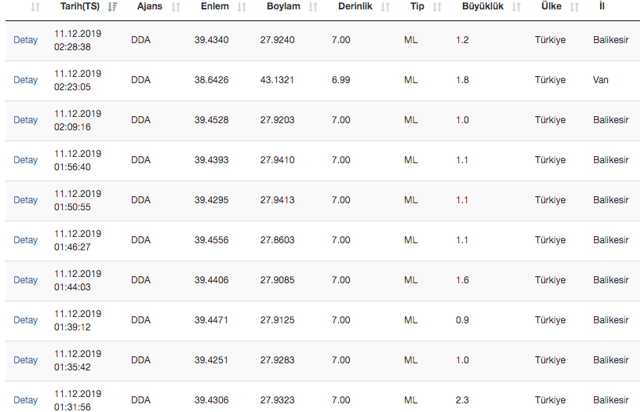This screenshot has width=640, height=412.
Task: Click Detay for the 01:50:55 row
Action: [x=25, y=200]
